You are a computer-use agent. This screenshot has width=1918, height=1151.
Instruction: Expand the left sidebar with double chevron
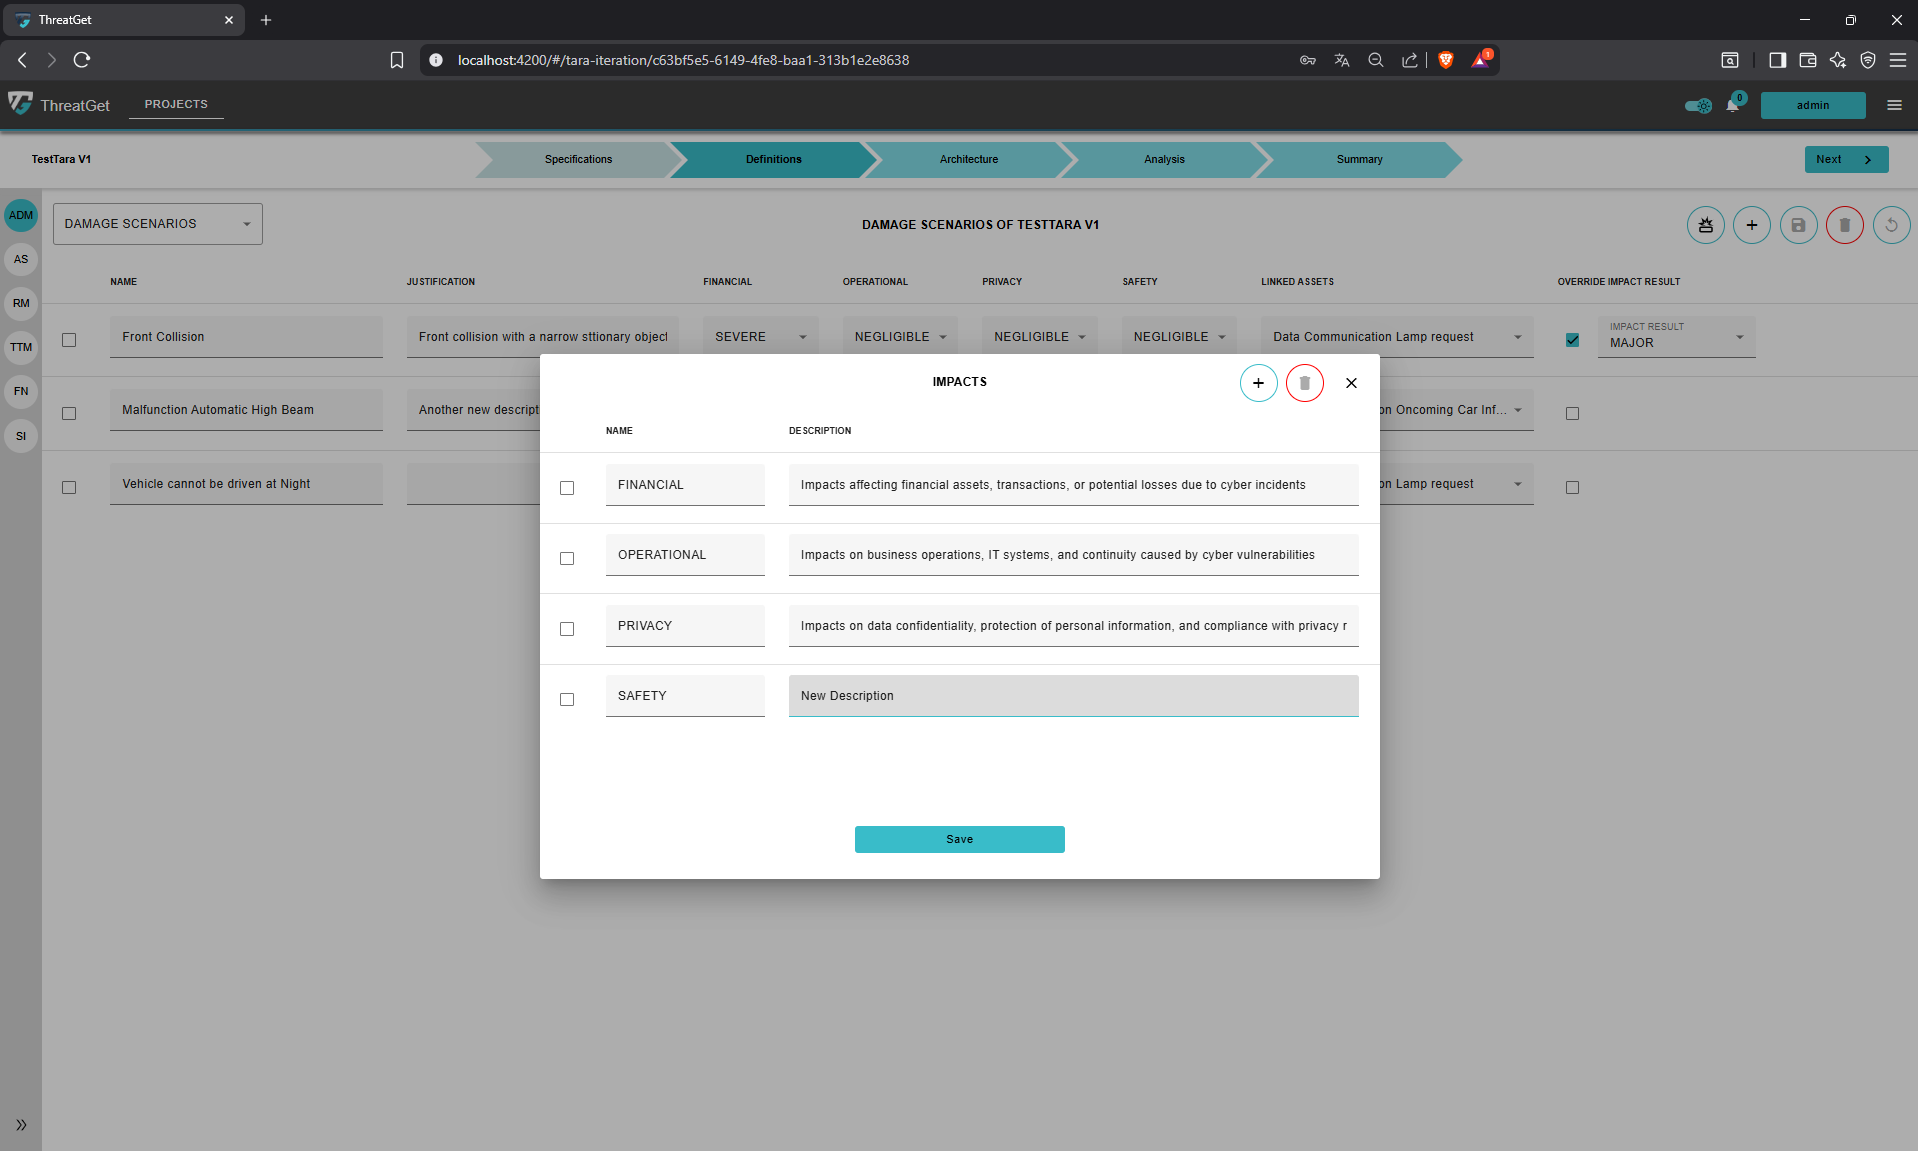[21, 1125]
